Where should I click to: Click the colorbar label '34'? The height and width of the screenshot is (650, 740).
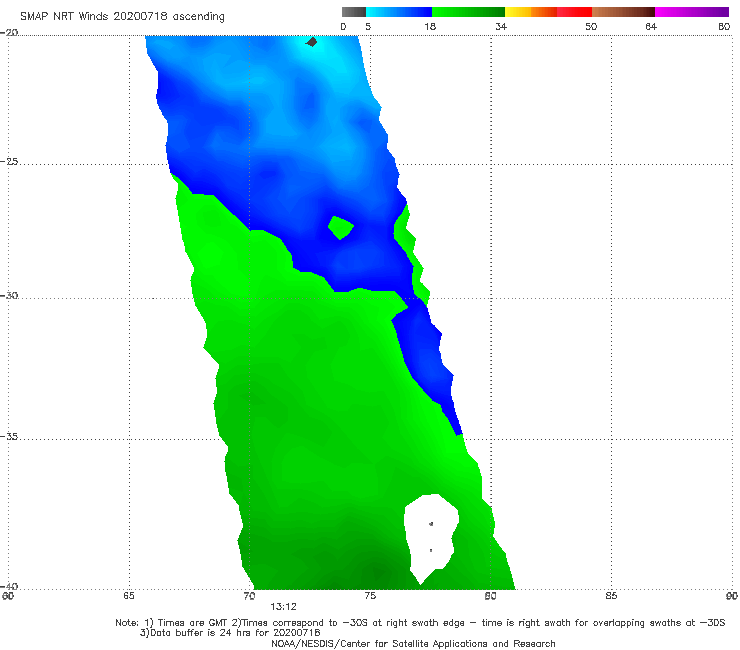click(x=501, y=27)
